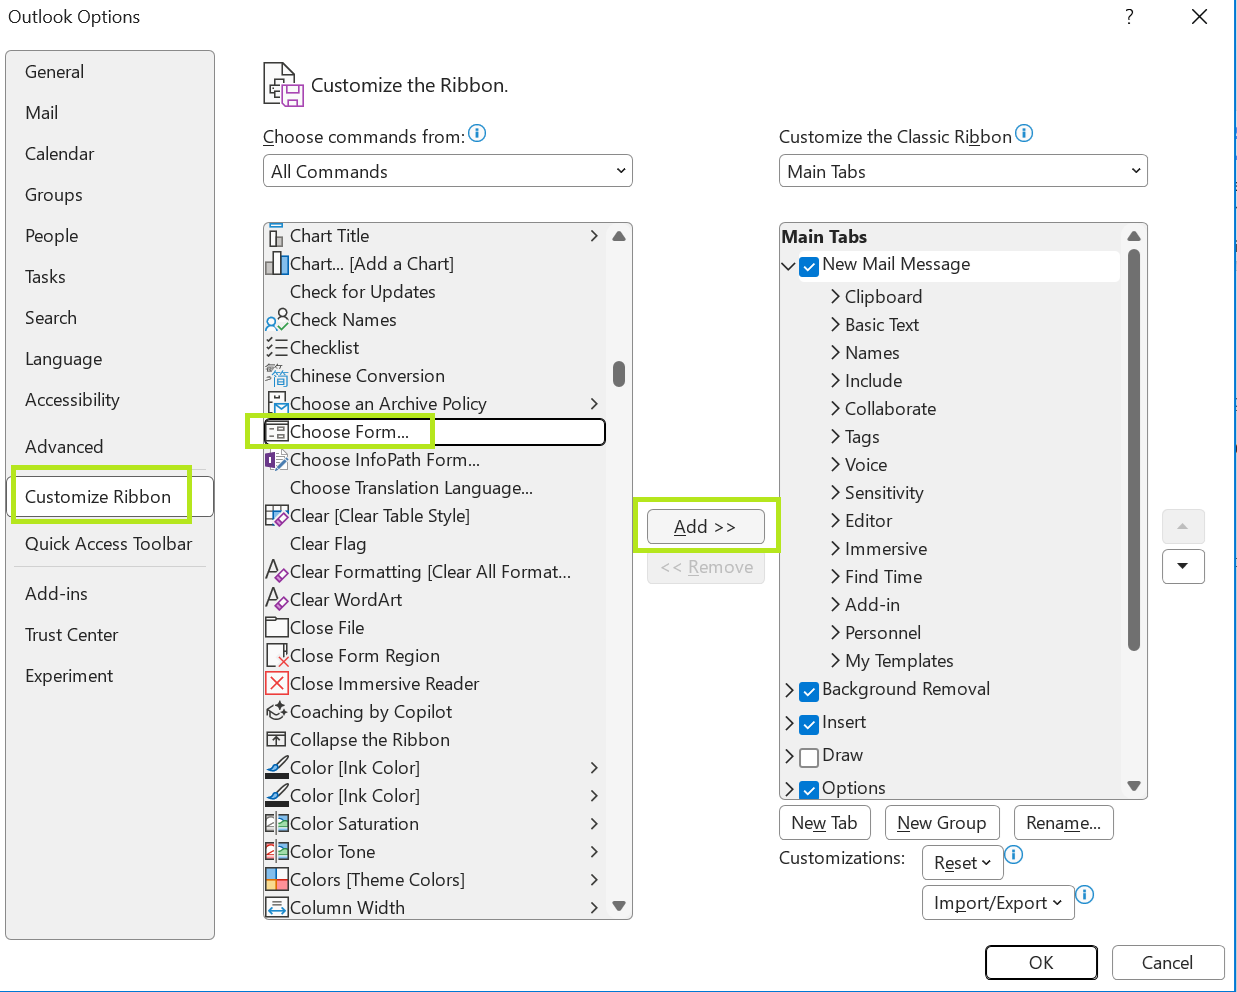Select the Clear Formatting icon
The width and height of the screenshot is (1237, 992).
coord(277,572)
